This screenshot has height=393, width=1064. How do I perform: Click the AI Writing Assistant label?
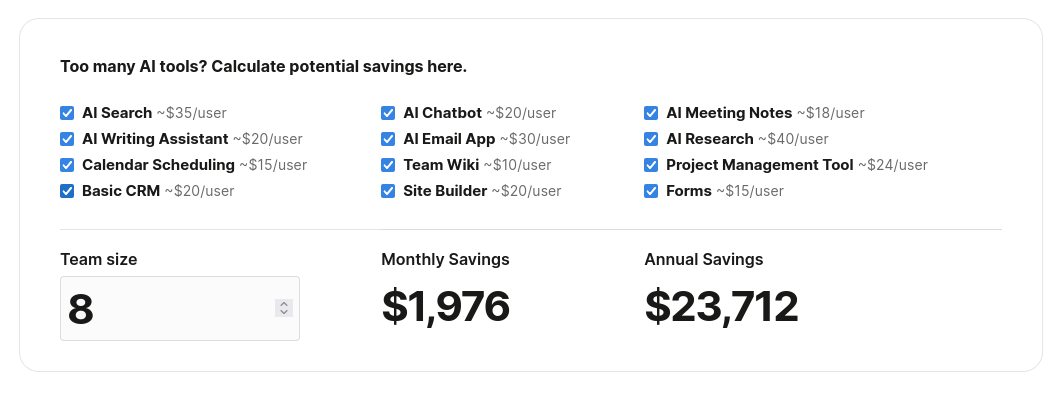(155, 139)
